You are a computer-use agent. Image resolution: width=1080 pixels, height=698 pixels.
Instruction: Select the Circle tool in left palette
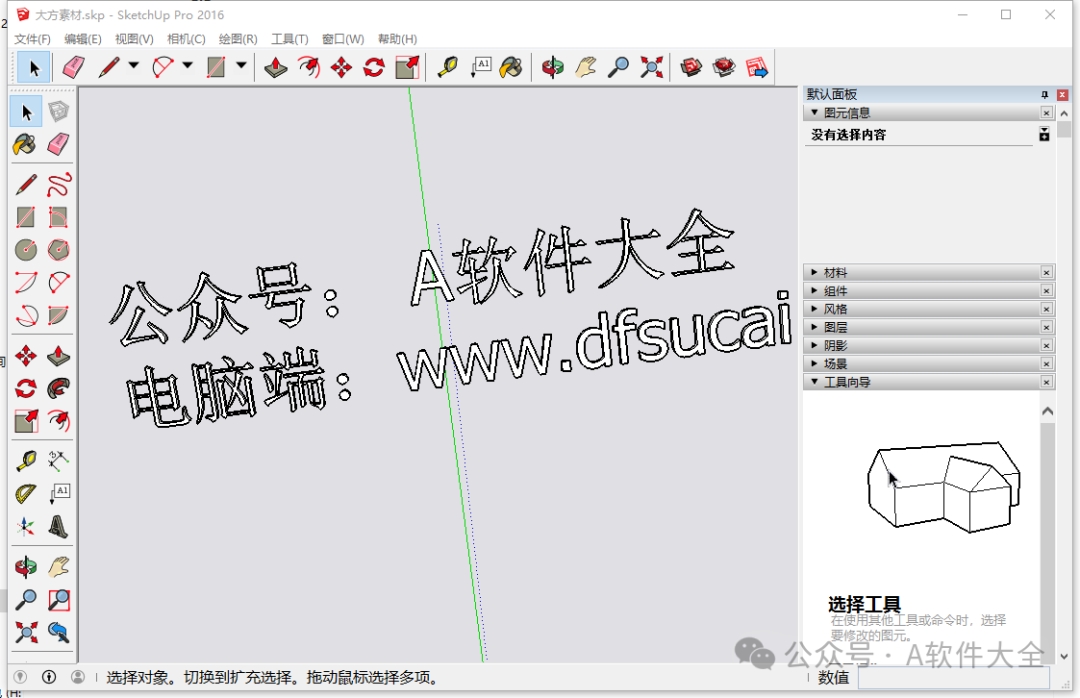pos(26,249)
